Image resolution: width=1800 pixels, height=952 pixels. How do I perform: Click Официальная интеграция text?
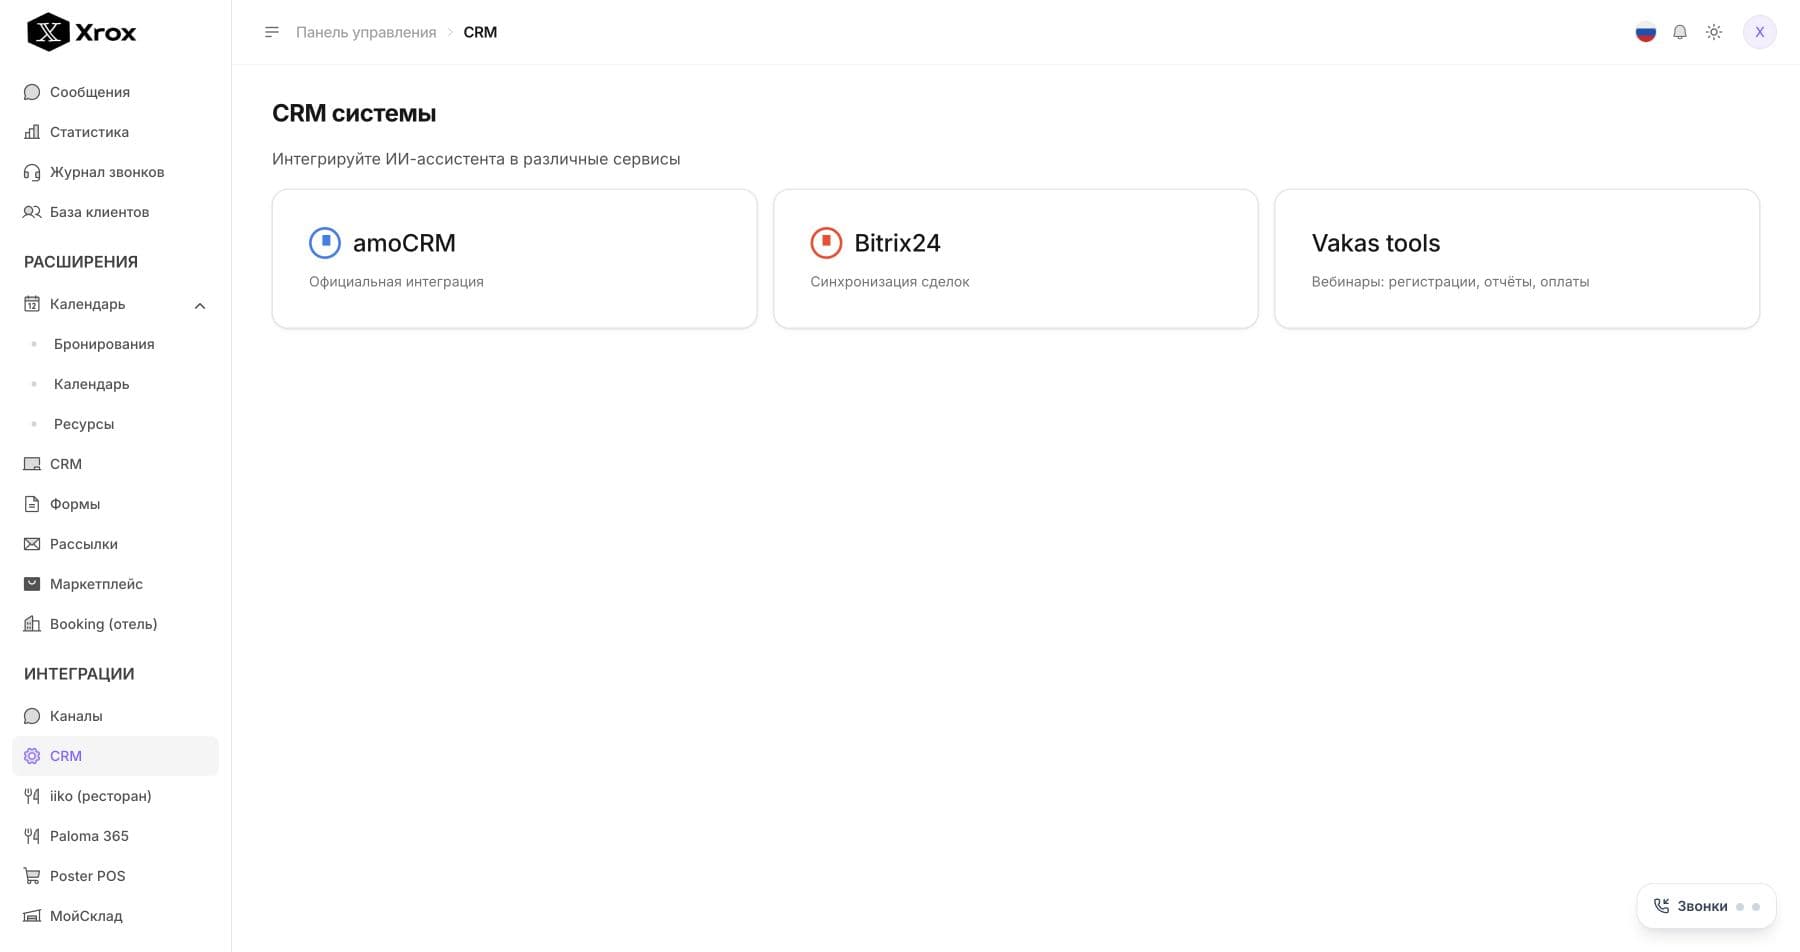(x=396, y=282)
